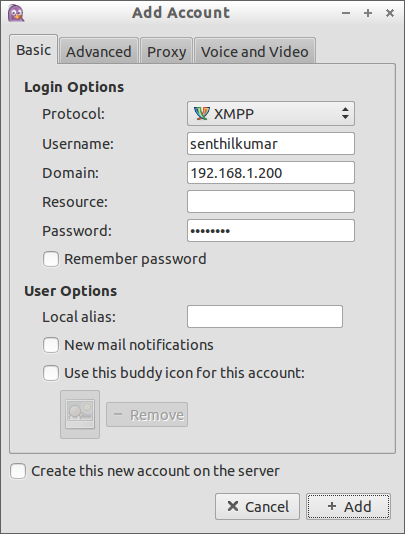Open the Protocol dropdown arrows
Viewport: 405px width, 534px height.
click(345, 113)
